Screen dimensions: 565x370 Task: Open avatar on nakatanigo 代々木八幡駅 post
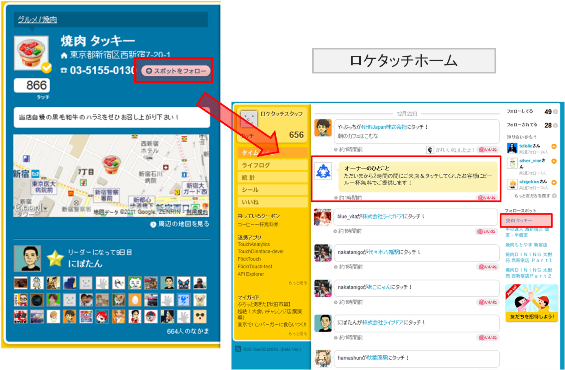(x=323, y=253)
